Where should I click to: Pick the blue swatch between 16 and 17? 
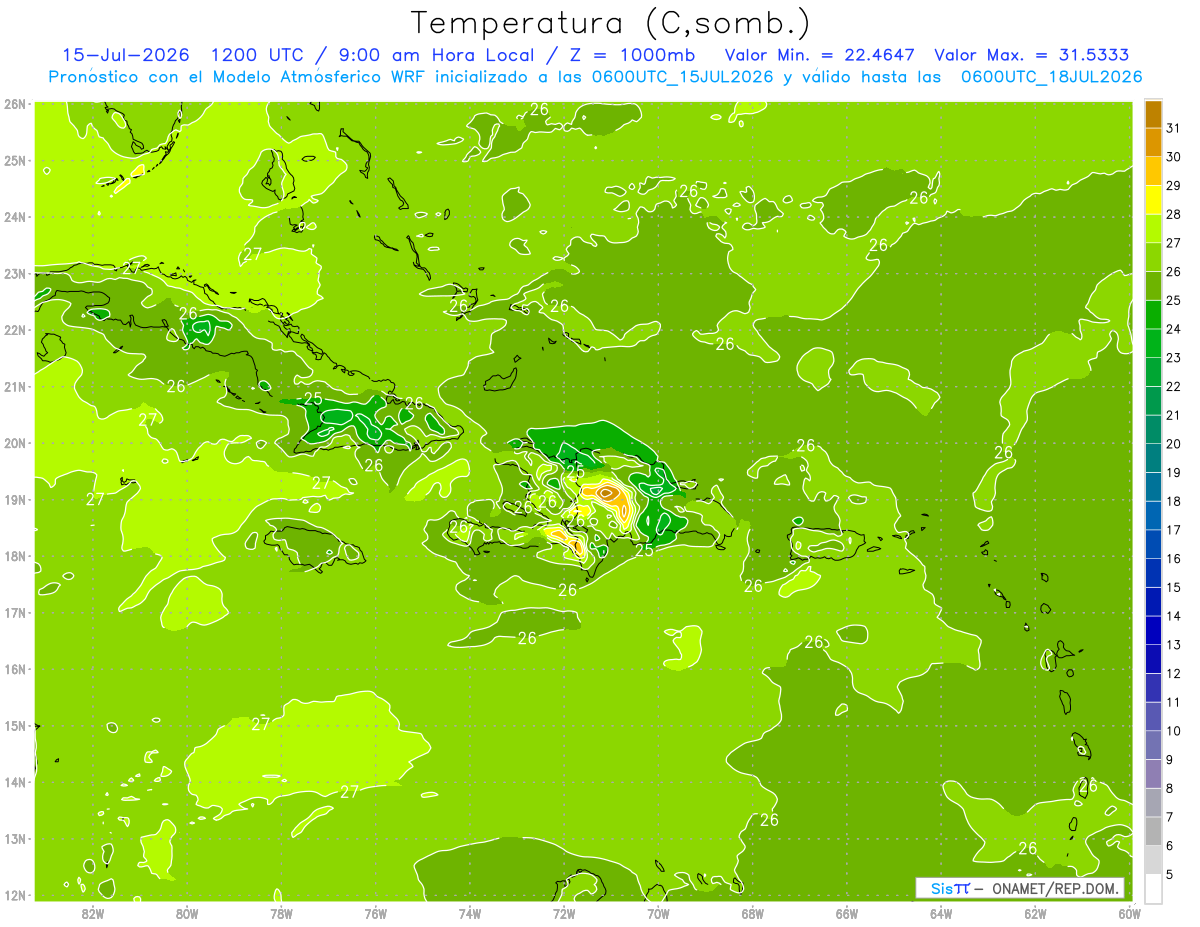1153,544
